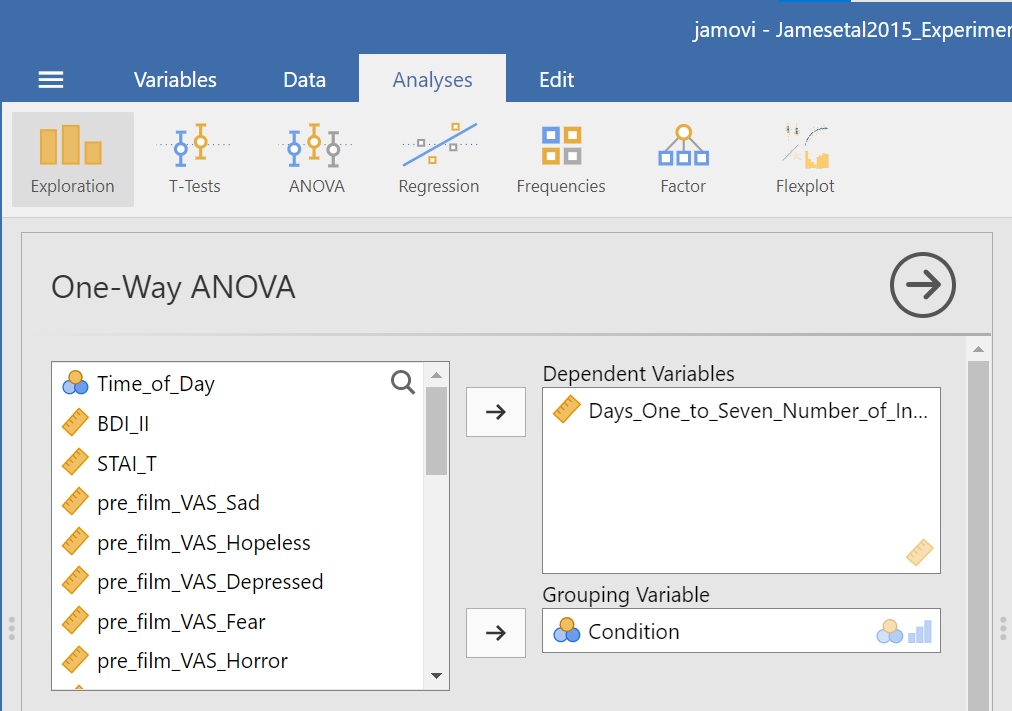Collapse the One-Way ANOVA options panel
This screenshot has width=1012, height=711.
click(x=922, y=285)
